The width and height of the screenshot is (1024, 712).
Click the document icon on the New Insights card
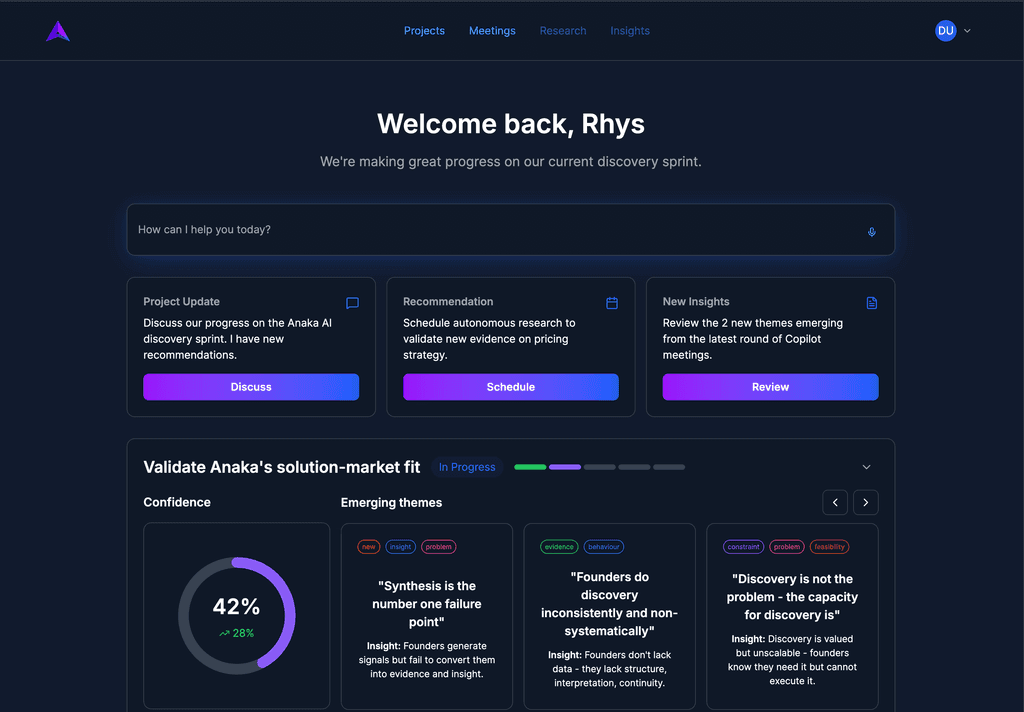[x=871, y=303]
